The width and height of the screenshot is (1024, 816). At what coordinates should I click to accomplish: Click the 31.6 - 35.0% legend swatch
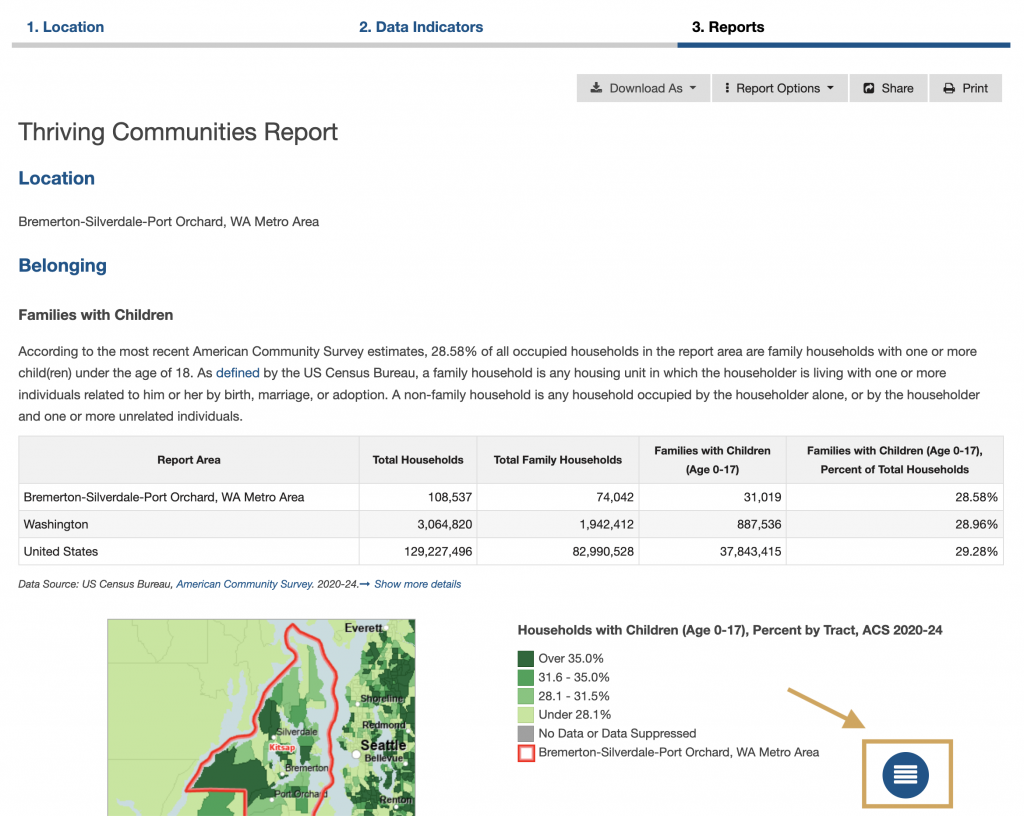[526, 678]
